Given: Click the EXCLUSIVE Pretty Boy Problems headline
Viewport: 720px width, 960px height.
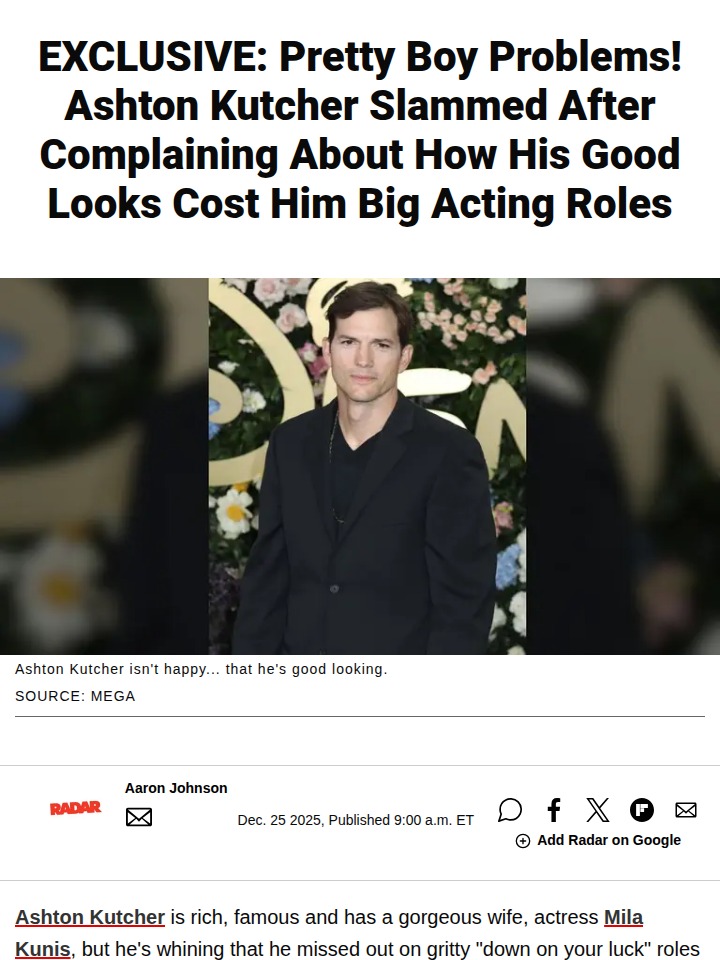Looking at the screenshot, I should (x=360, y=130).
